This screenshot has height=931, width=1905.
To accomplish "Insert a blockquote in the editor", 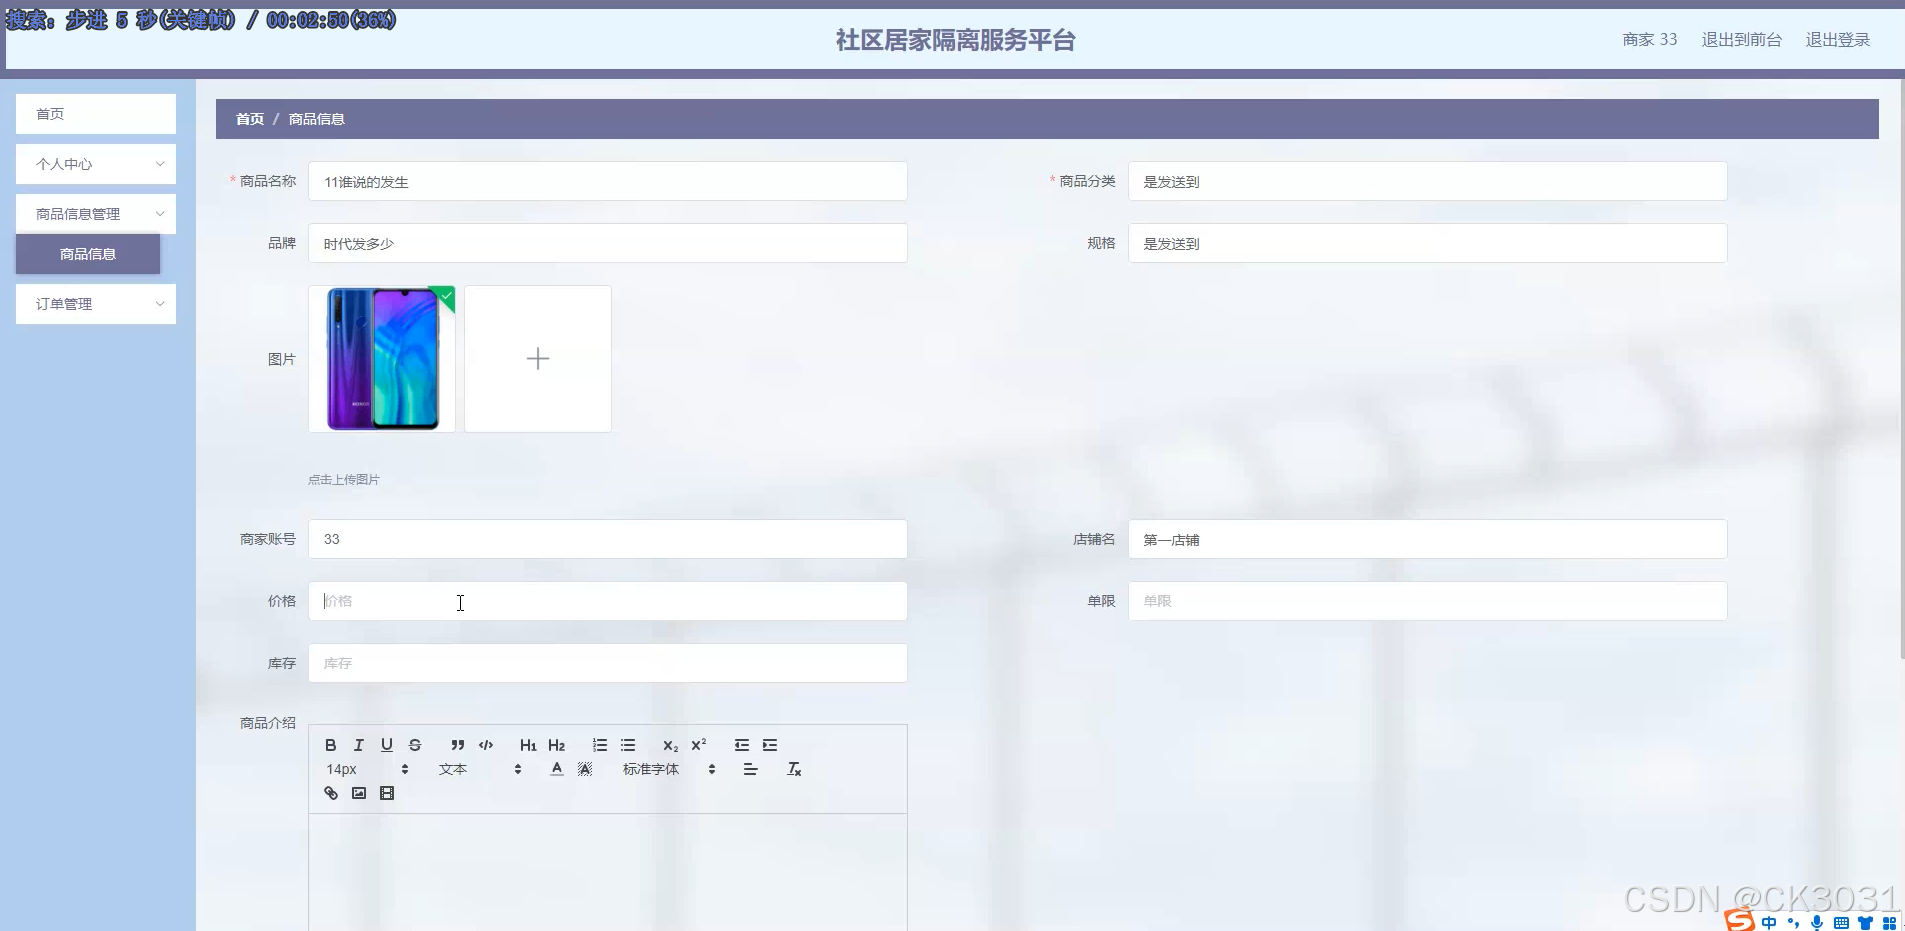I will pos(458,745).
